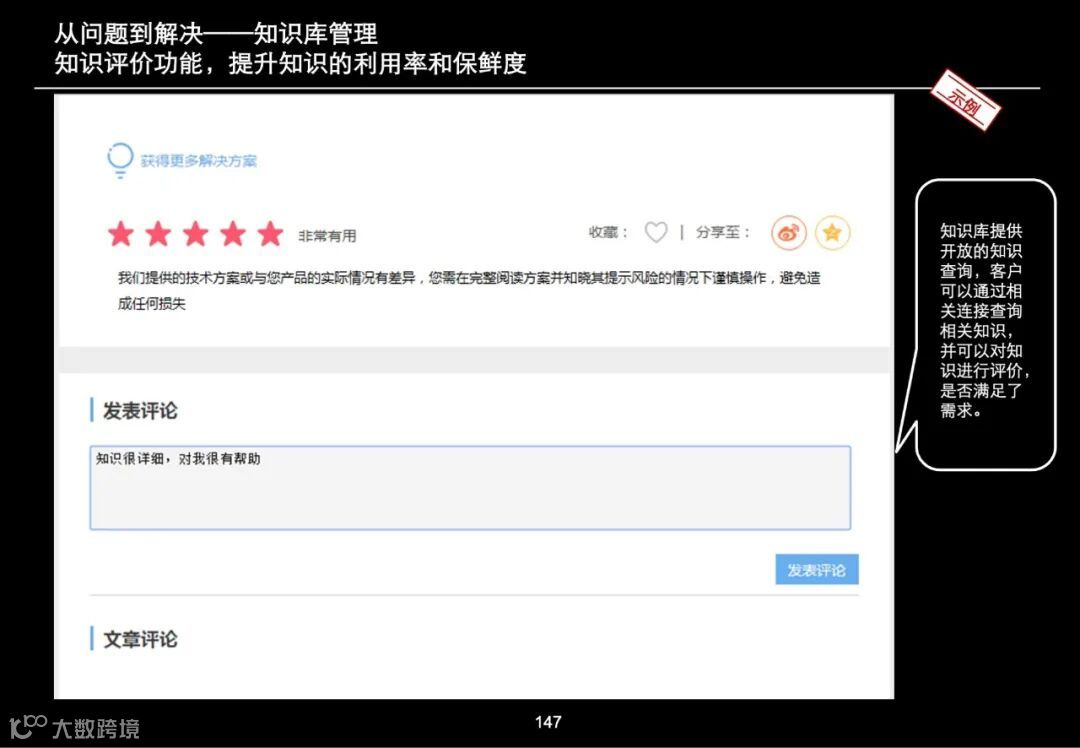This screenshot has width=1080, height=748.
Task: Click the slide title 从问题到解决——知识库管理
Action: pyautogui.click(x=216, y=34)
